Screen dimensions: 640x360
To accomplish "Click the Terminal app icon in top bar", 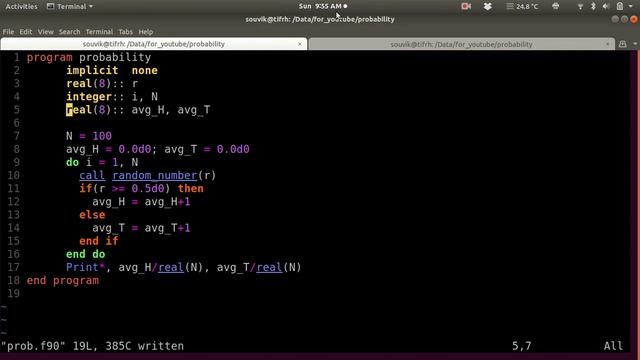I will [x=50, y=6].
